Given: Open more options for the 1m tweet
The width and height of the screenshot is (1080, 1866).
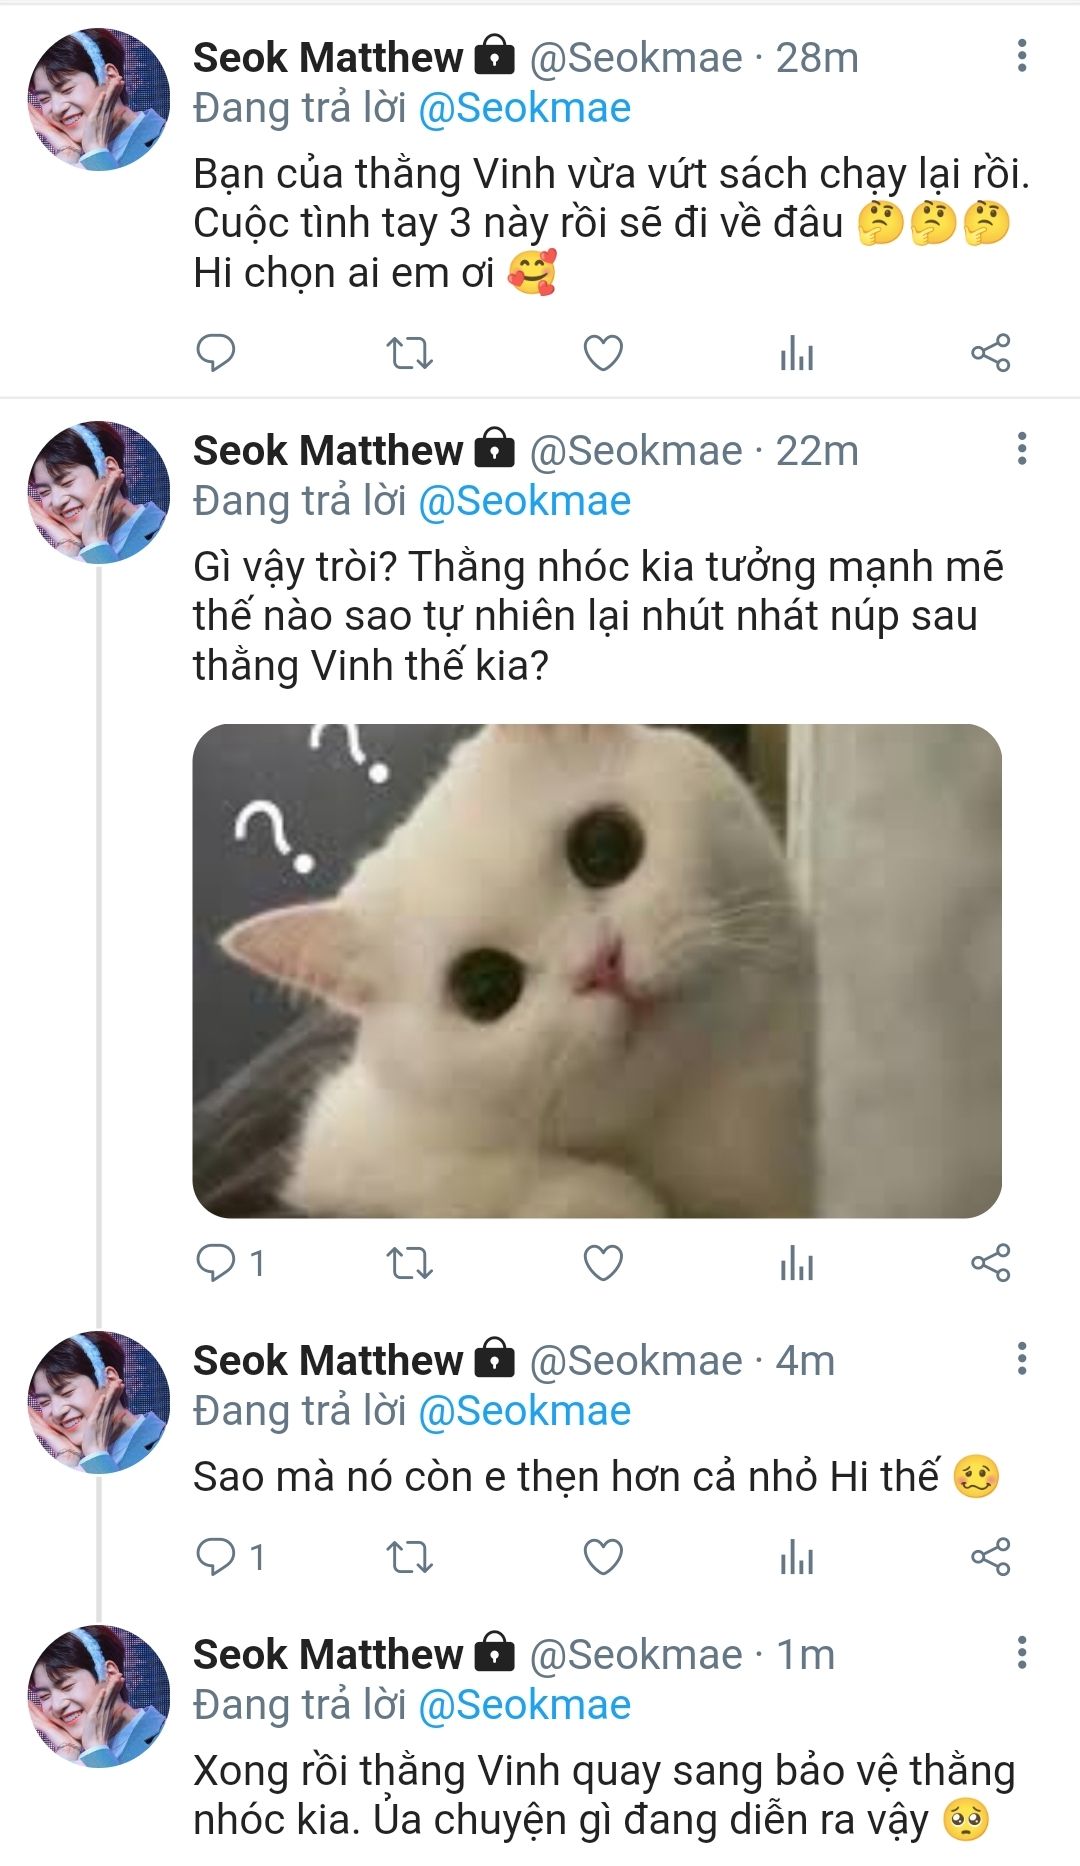Looking at the screenshot, I should [1021, 1653].
